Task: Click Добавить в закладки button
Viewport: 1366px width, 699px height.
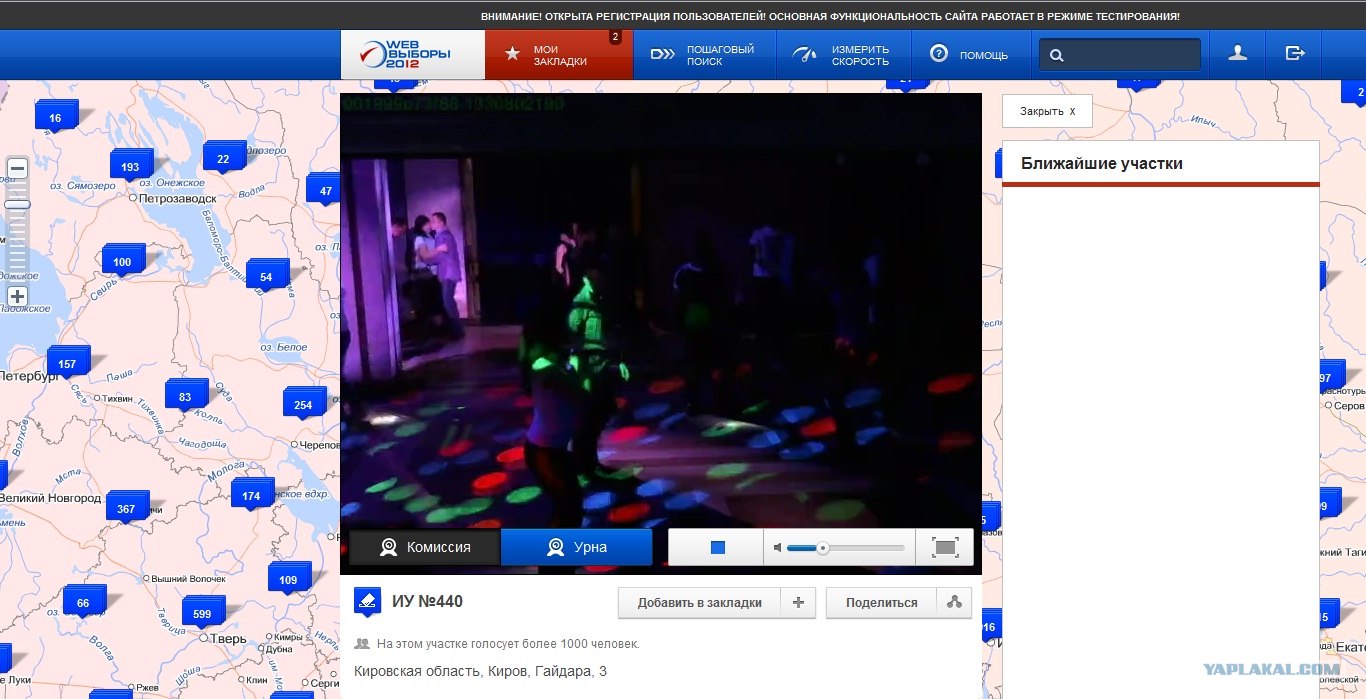Action: click(699, 603)
